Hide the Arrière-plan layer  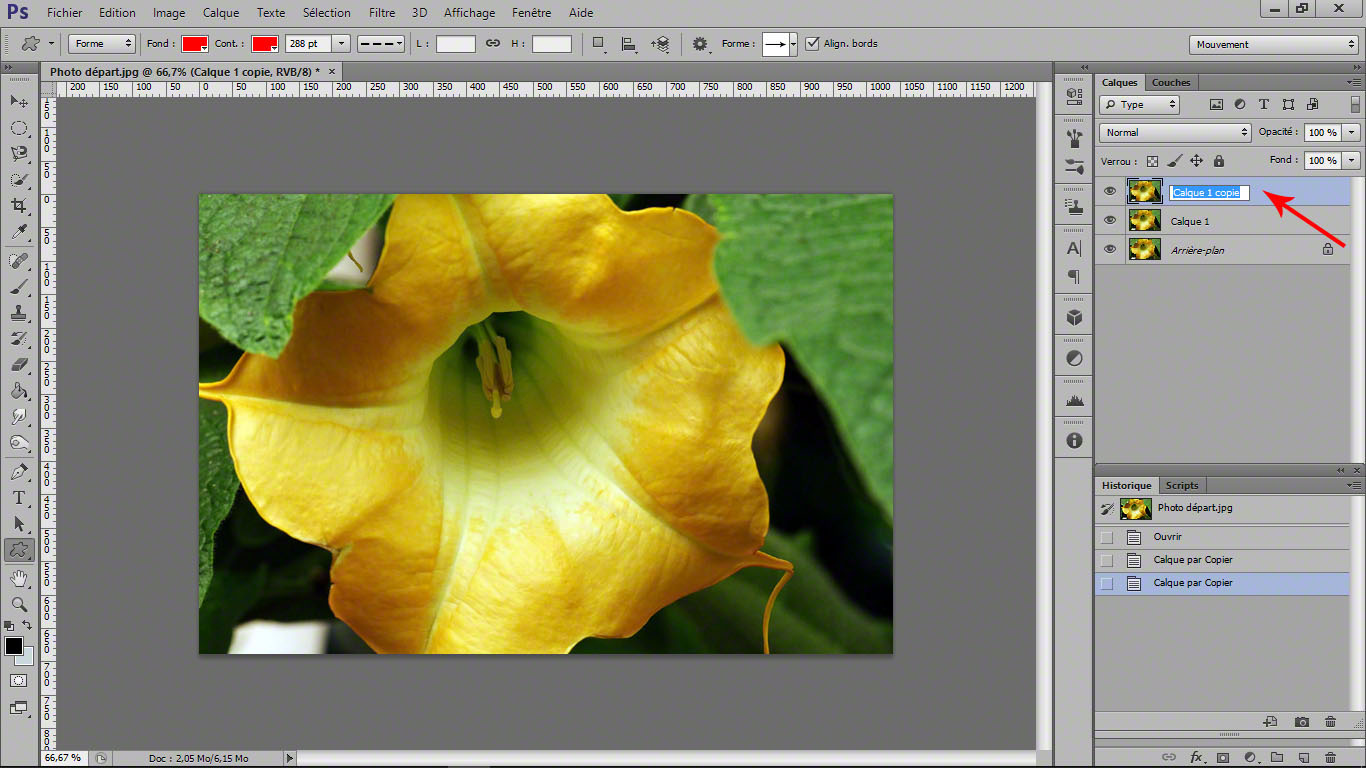click(x=1109, y=249)
